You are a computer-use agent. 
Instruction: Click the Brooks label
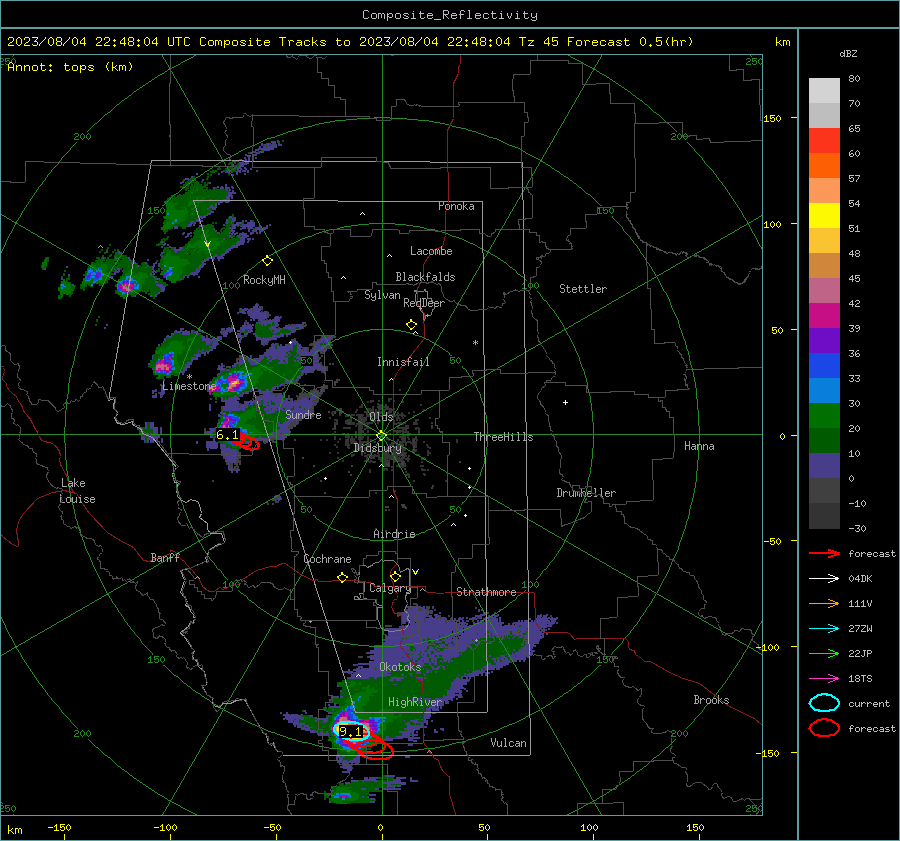click(x=711, y=700)
